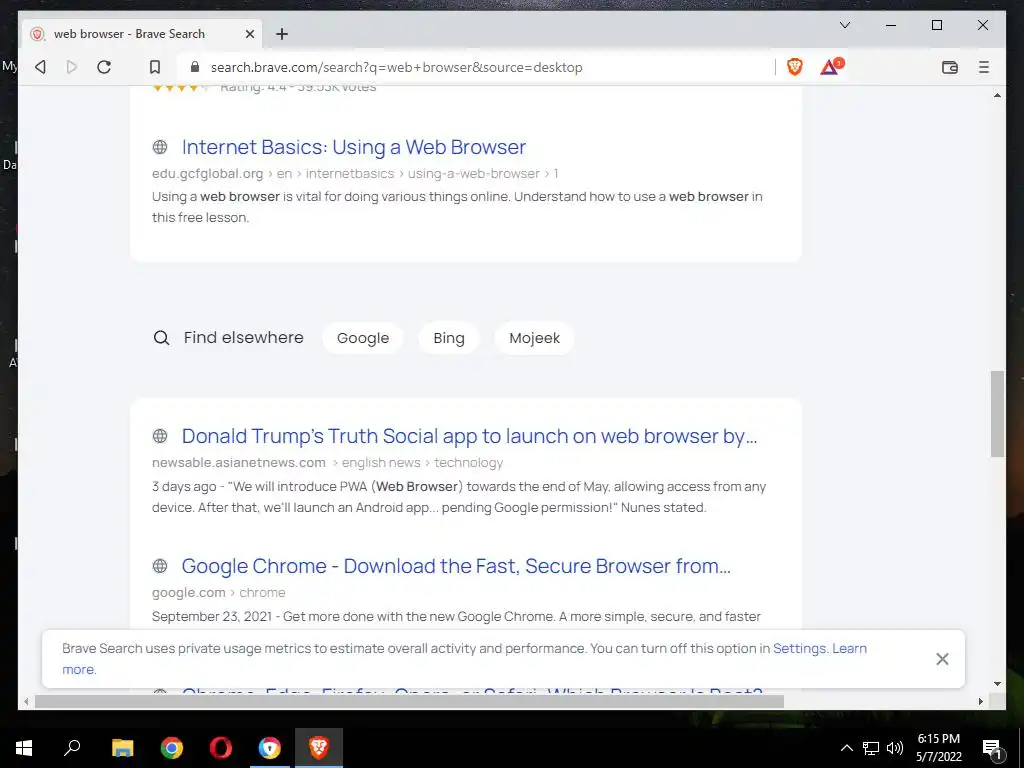This screenshot has height=768, width=1024.
Task: Click the scroll up arrow
Action: pyautogui.click(x=997, y=95)
